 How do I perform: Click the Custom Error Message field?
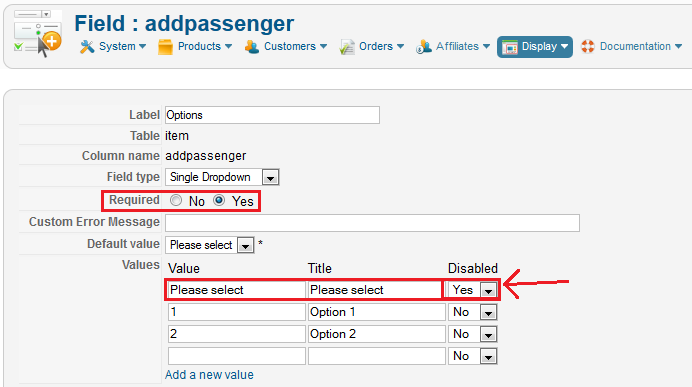tap(372, 223)
